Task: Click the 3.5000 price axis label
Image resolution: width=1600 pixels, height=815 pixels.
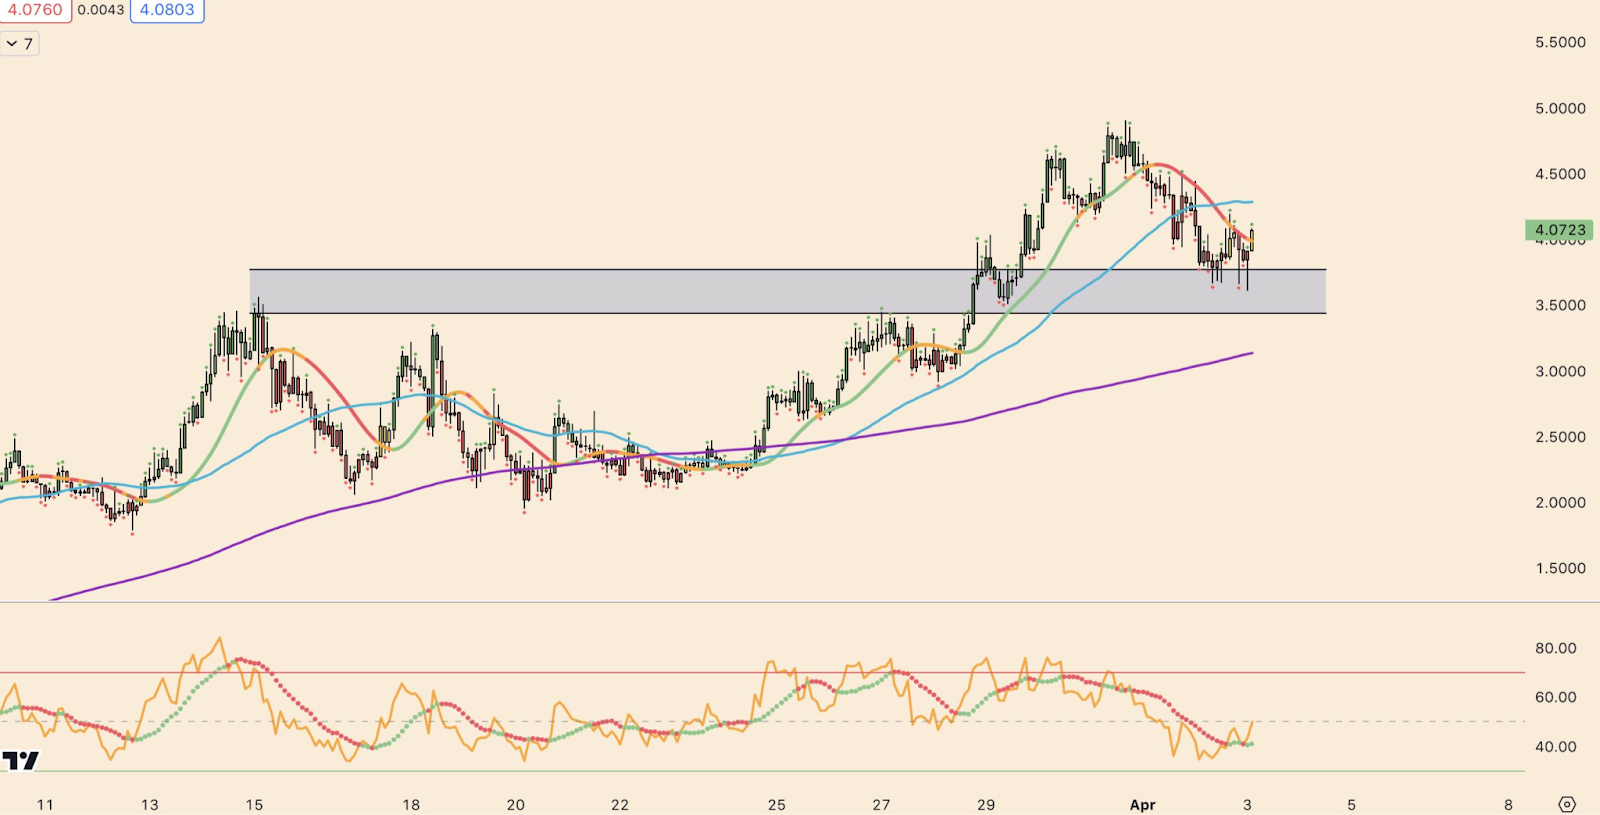Action: (1560, 305)
